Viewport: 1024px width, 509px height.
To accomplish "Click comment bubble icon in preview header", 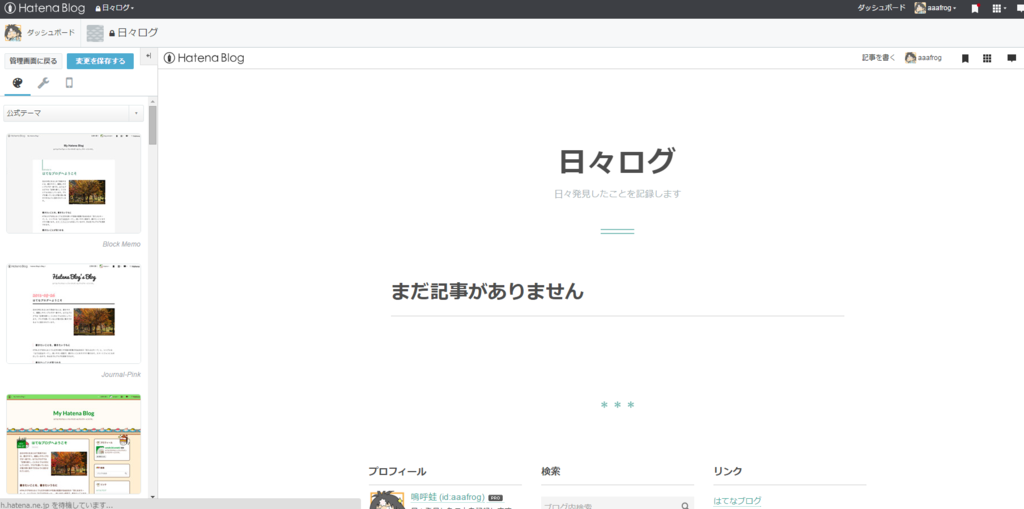I will [1012, 58].
